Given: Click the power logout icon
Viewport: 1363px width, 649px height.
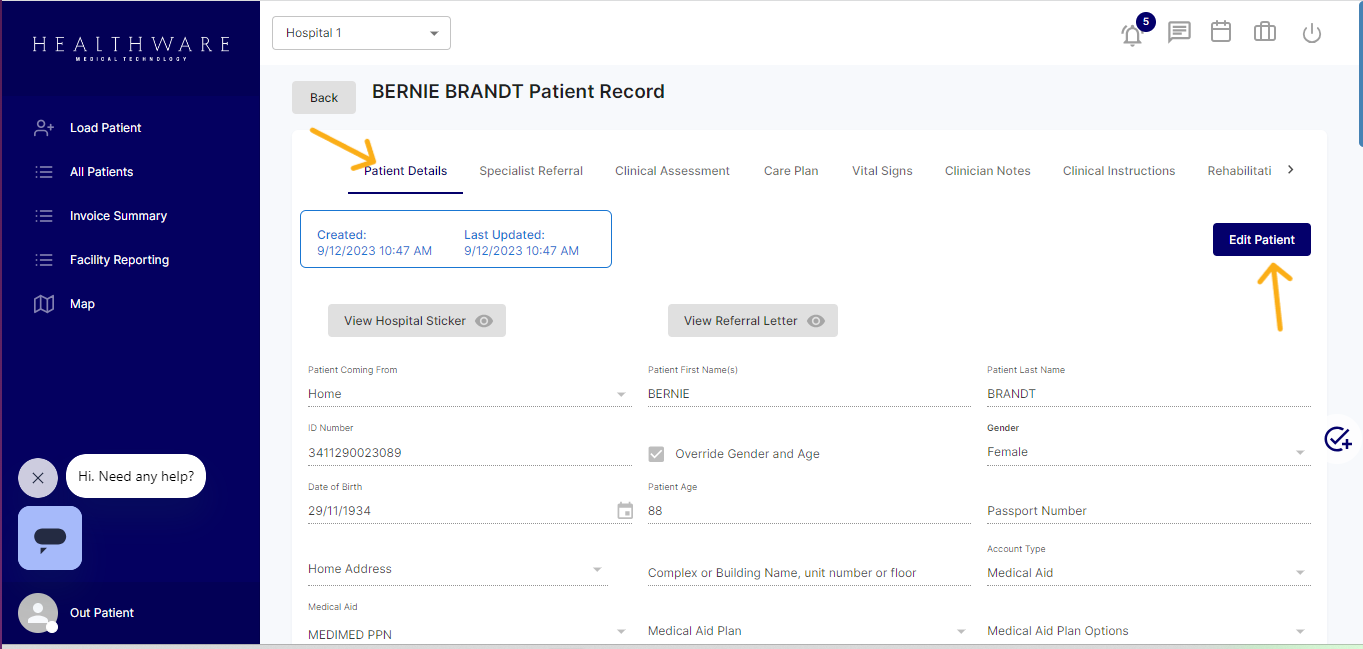Looking at the screenshot, I should point(1312,33).
